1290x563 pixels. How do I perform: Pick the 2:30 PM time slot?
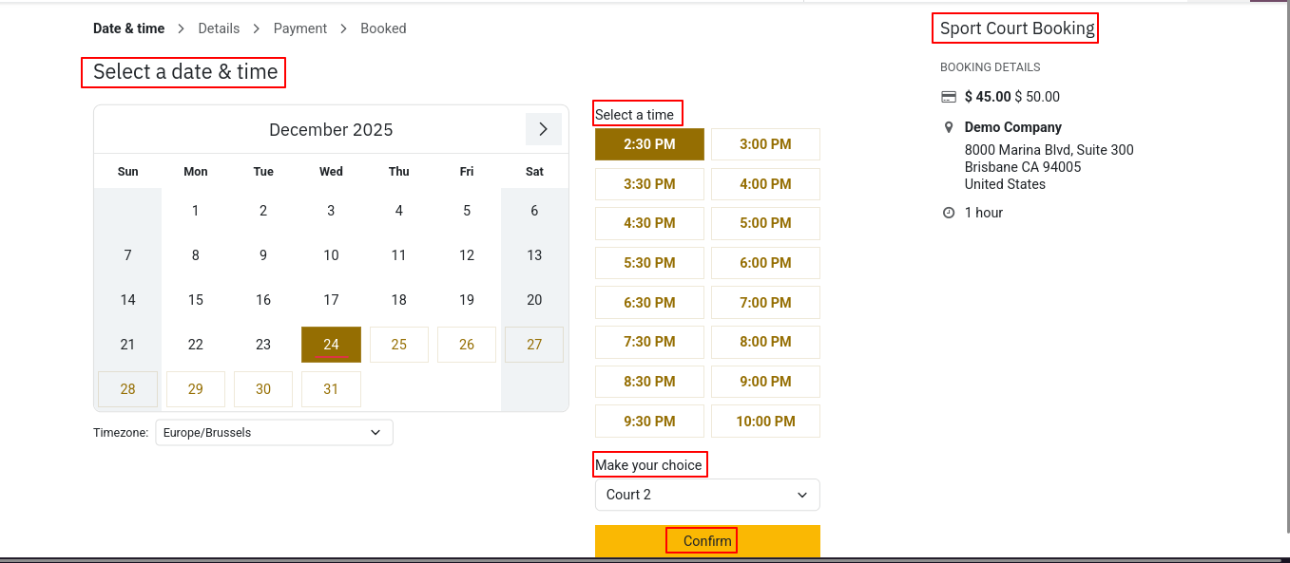(x=649, y=144)
